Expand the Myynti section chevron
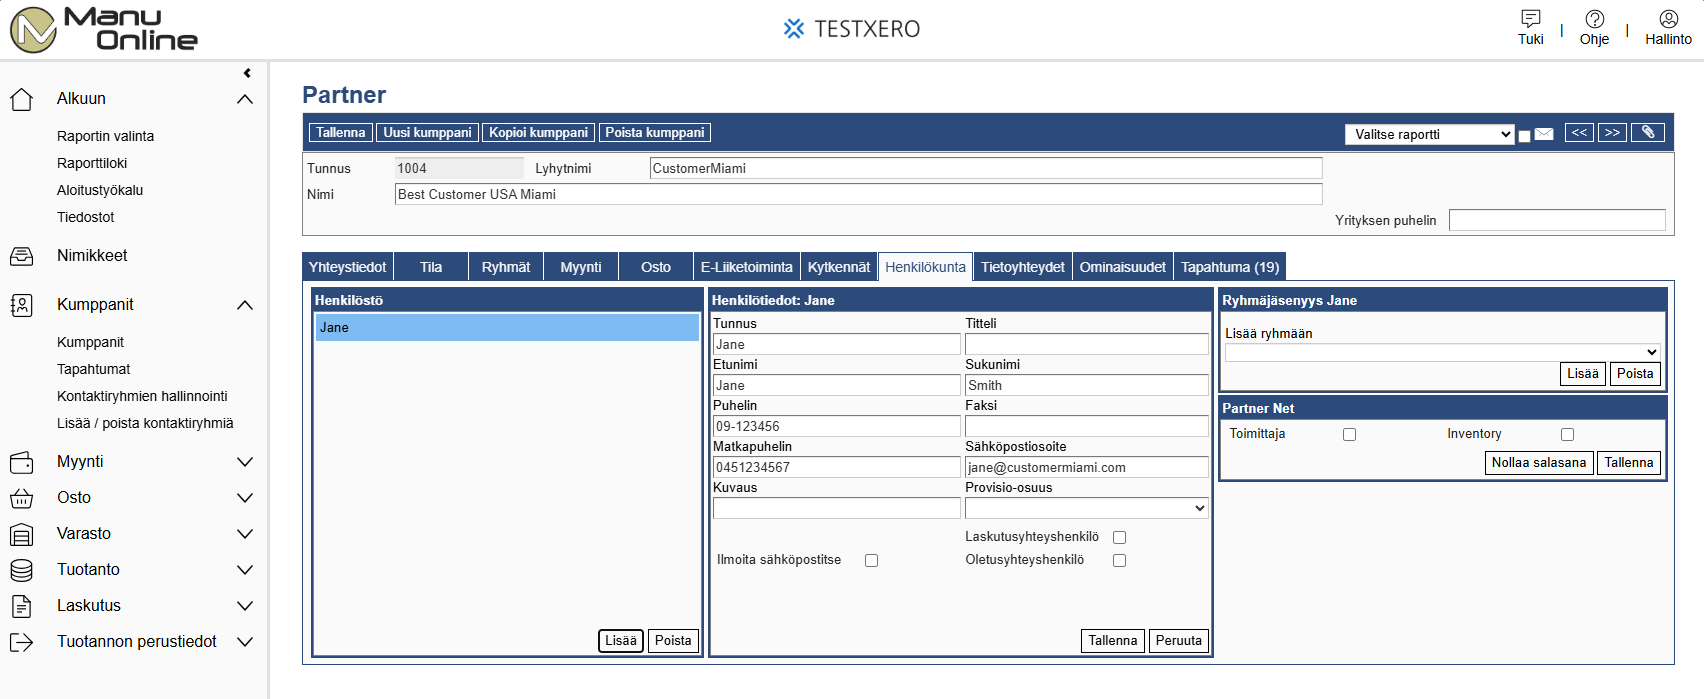This screenshot has height=699, width=1704. (x=245, y=462)
